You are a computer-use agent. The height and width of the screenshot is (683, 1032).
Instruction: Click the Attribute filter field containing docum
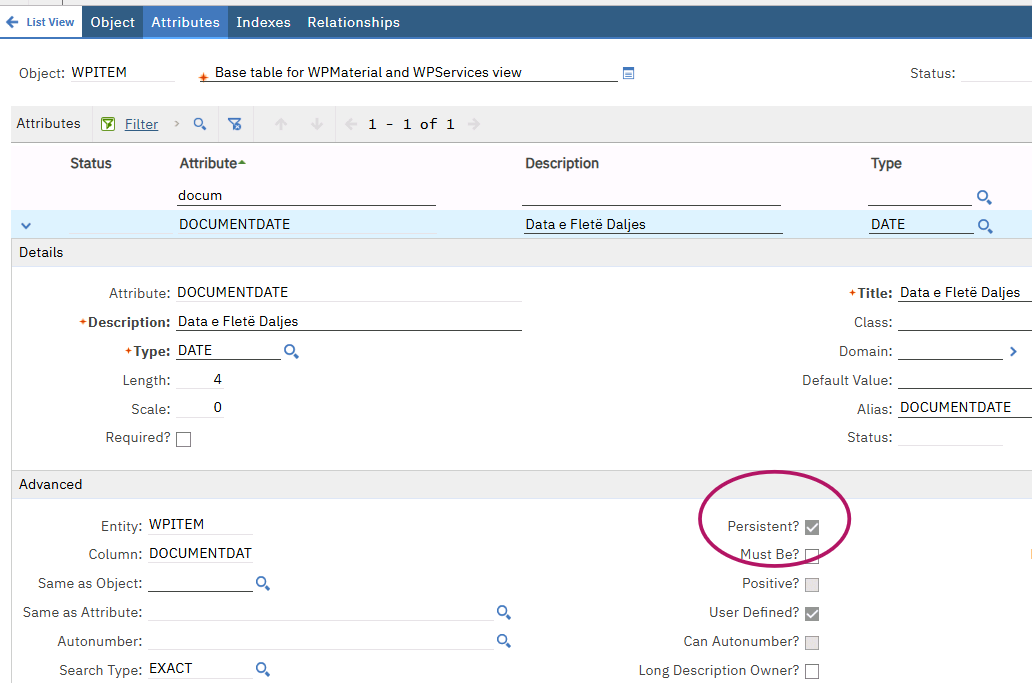[x=306, y=196]
